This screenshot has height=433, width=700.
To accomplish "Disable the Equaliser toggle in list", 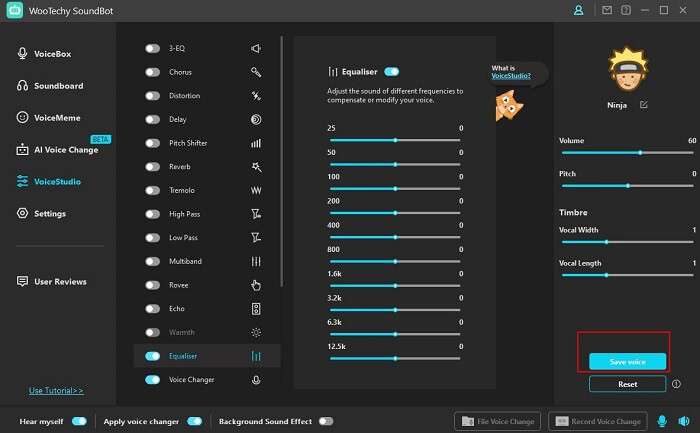I will [x=152, y=356].
